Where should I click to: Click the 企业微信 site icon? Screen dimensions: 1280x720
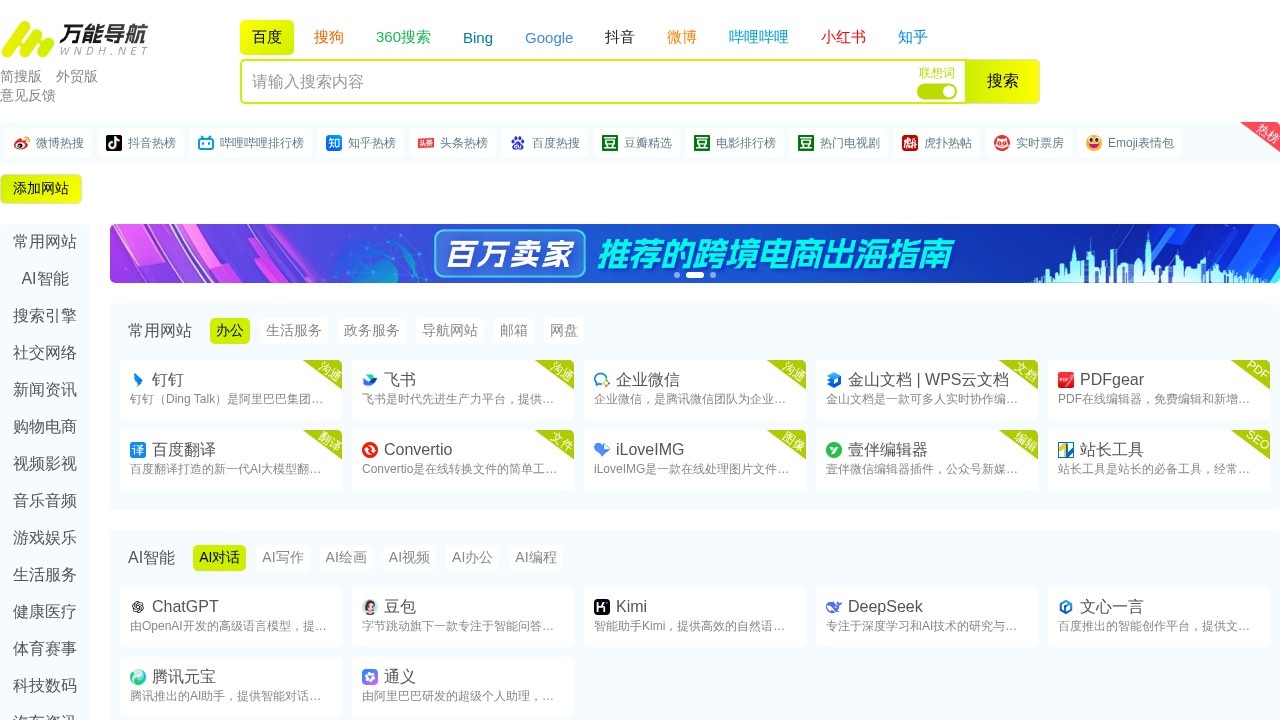[602, 380]
